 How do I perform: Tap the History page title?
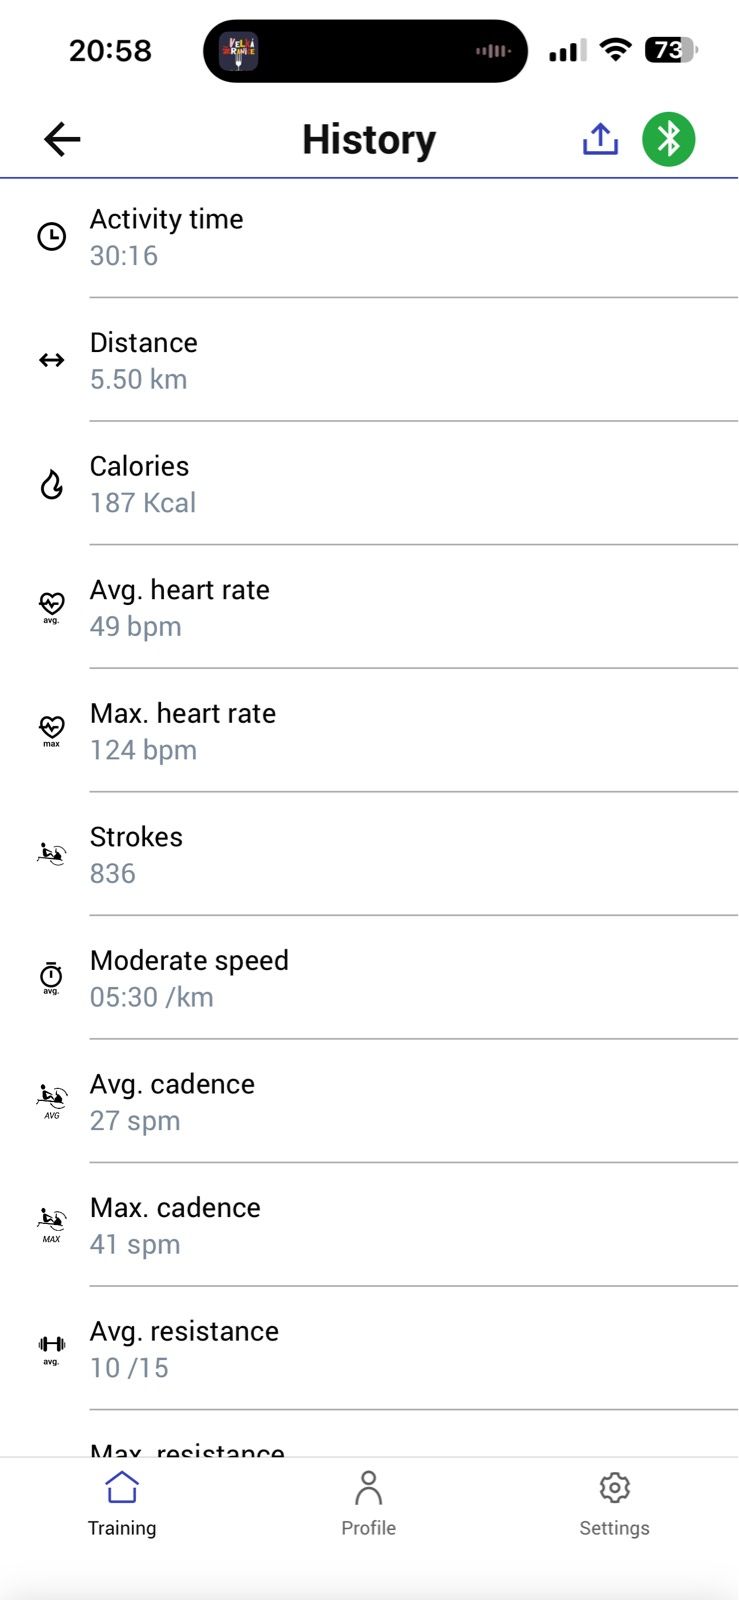(x=369, y=140)
